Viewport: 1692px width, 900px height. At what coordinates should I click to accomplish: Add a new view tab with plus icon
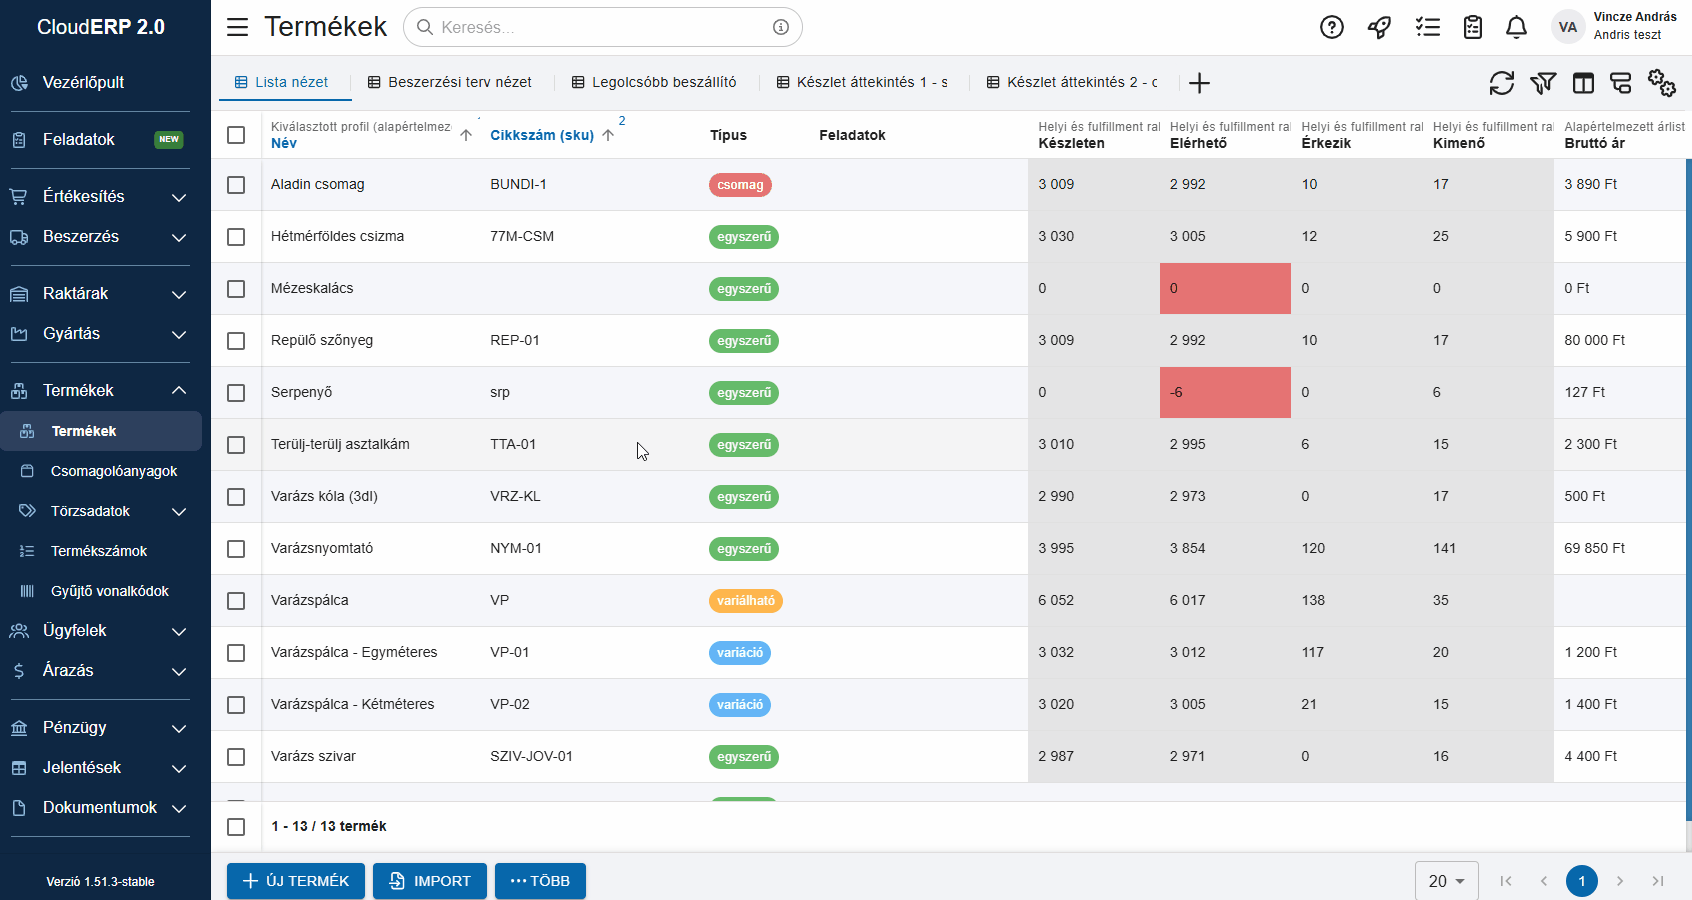pyautogui.click(x=1199, y=83)
